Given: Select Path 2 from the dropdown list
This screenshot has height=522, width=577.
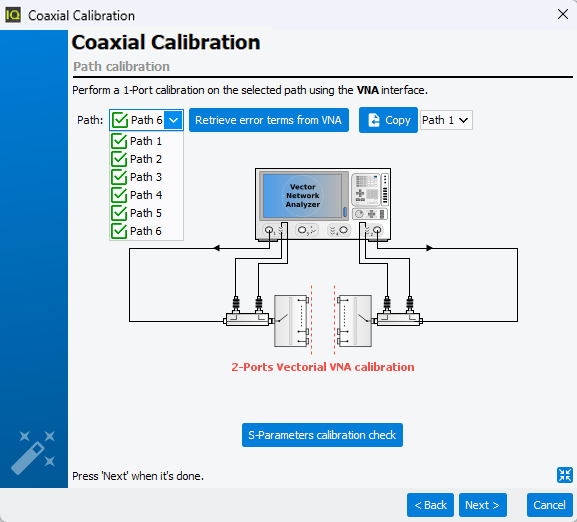Looking at the screenshot, I should point(146,159).
